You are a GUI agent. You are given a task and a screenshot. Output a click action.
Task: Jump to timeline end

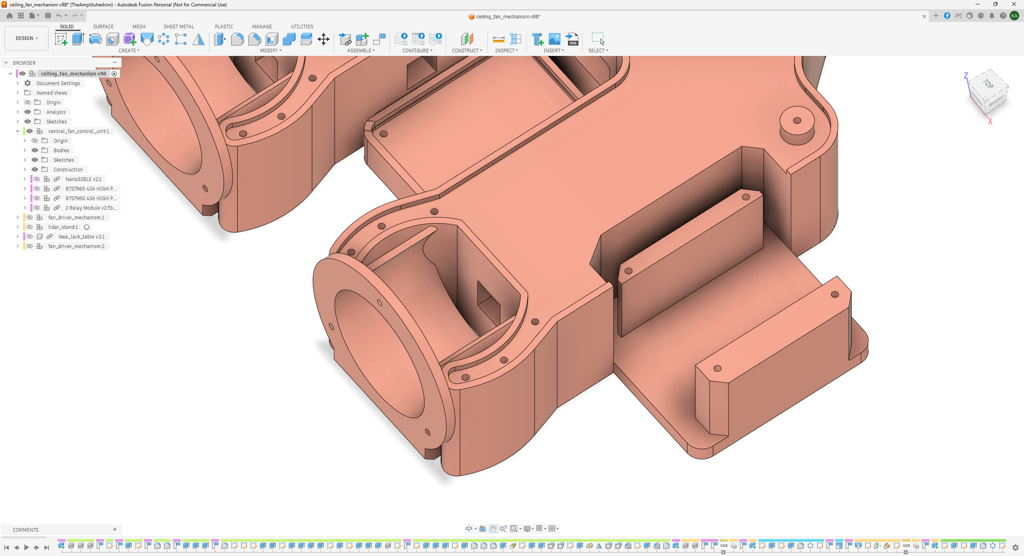[46, 548]
